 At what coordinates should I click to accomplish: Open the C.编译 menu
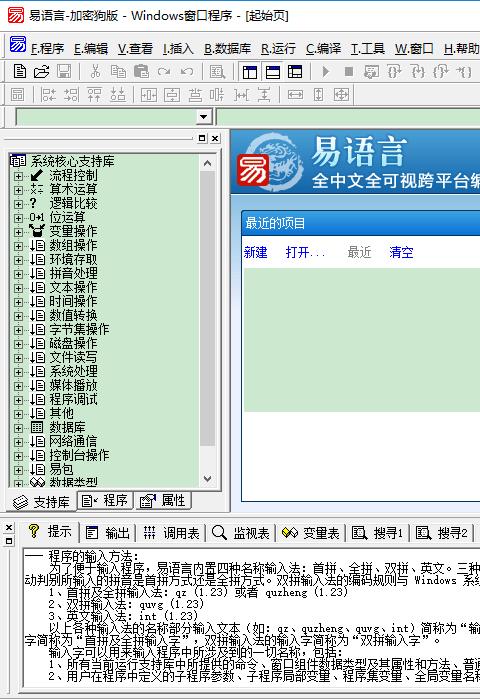tap(323, 48)
